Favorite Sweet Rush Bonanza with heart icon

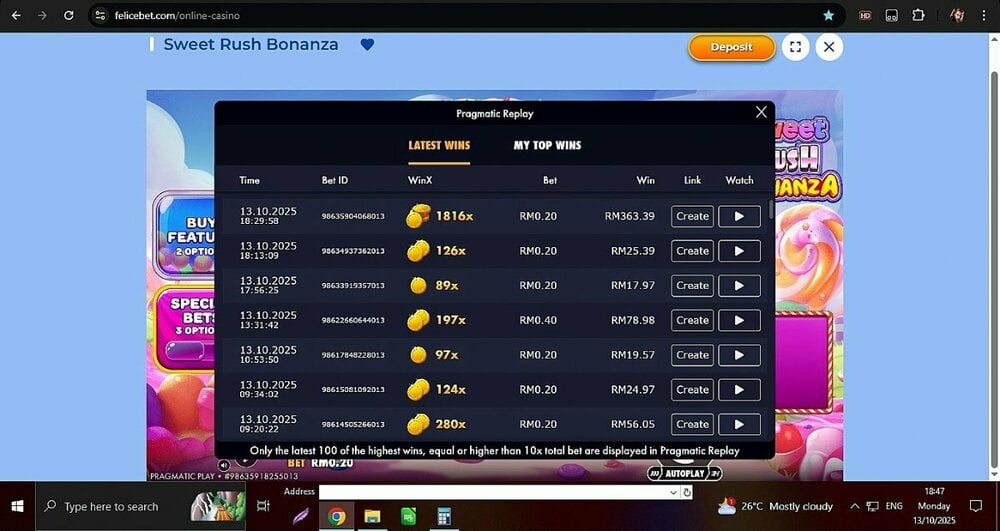367,45
